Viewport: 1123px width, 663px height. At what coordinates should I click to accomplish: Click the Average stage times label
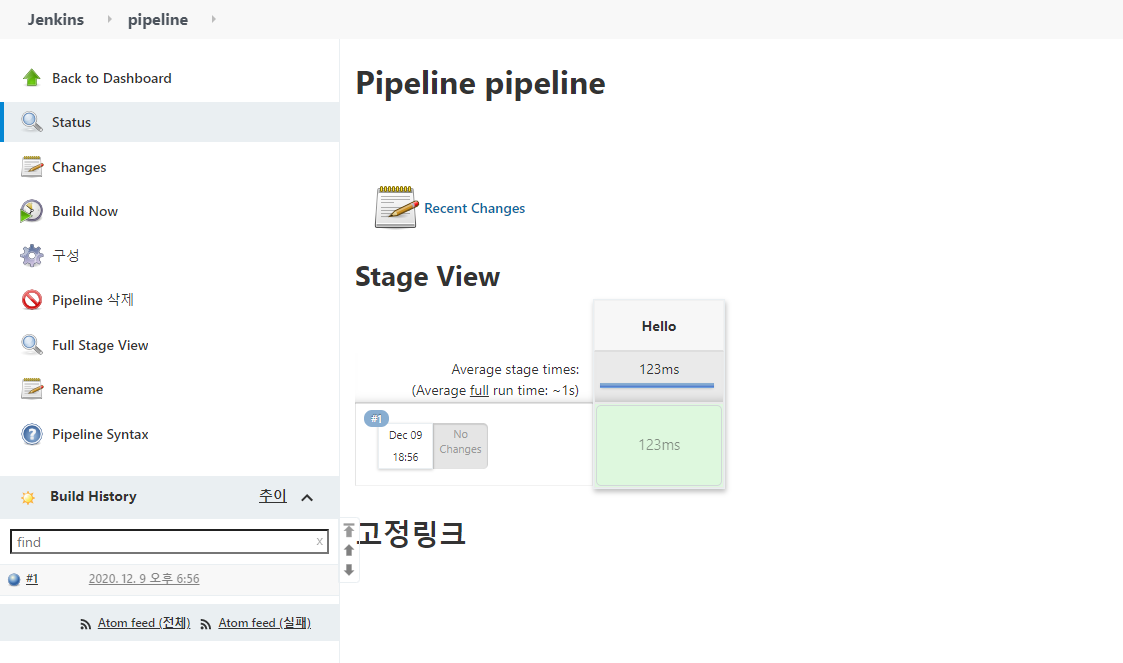tap(515, 369)
